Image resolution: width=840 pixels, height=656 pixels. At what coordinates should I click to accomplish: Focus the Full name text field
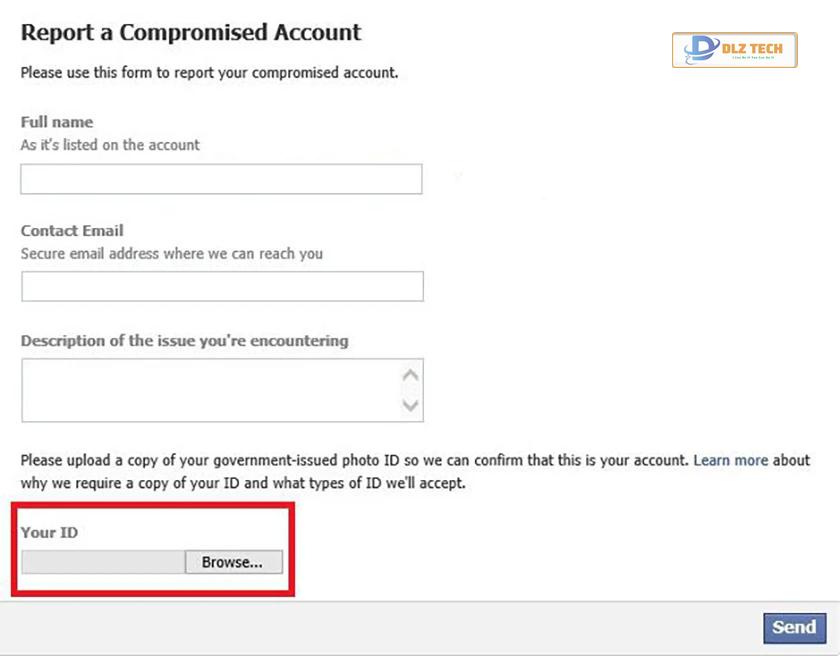221,179
